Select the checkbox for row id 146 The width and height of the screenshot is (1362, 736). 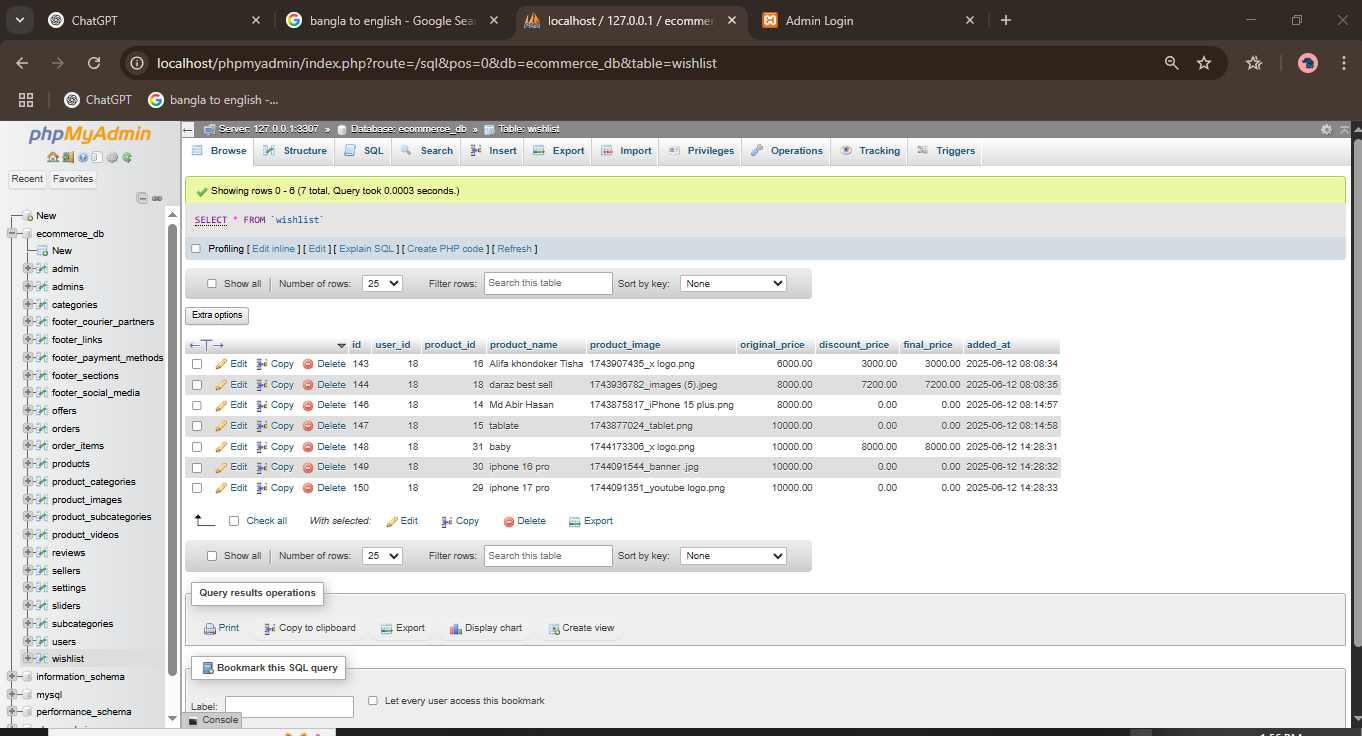tap(197, 406)
